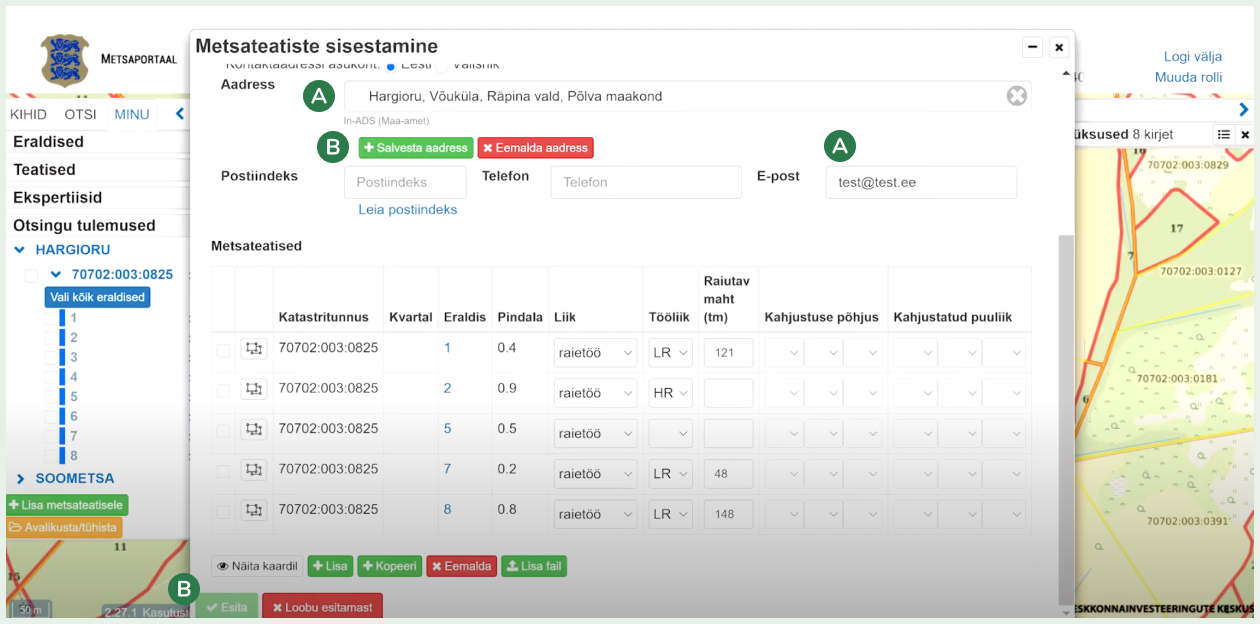Click empty Raiutav maht field in Eraldis 2 row
The height and width of the screenshot is (624, 1260).
pos(728,393)
